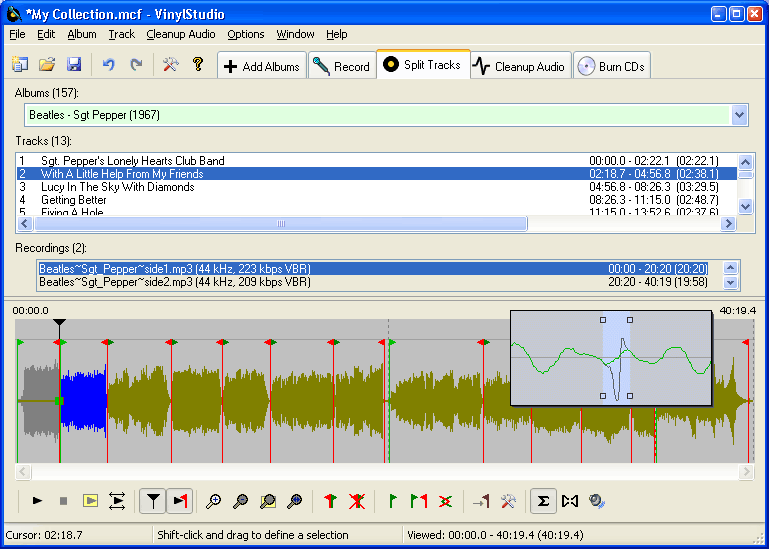The image size is (769, 549).
Task: Click the yellow question mark help icon
Action: tap(198, 64)
